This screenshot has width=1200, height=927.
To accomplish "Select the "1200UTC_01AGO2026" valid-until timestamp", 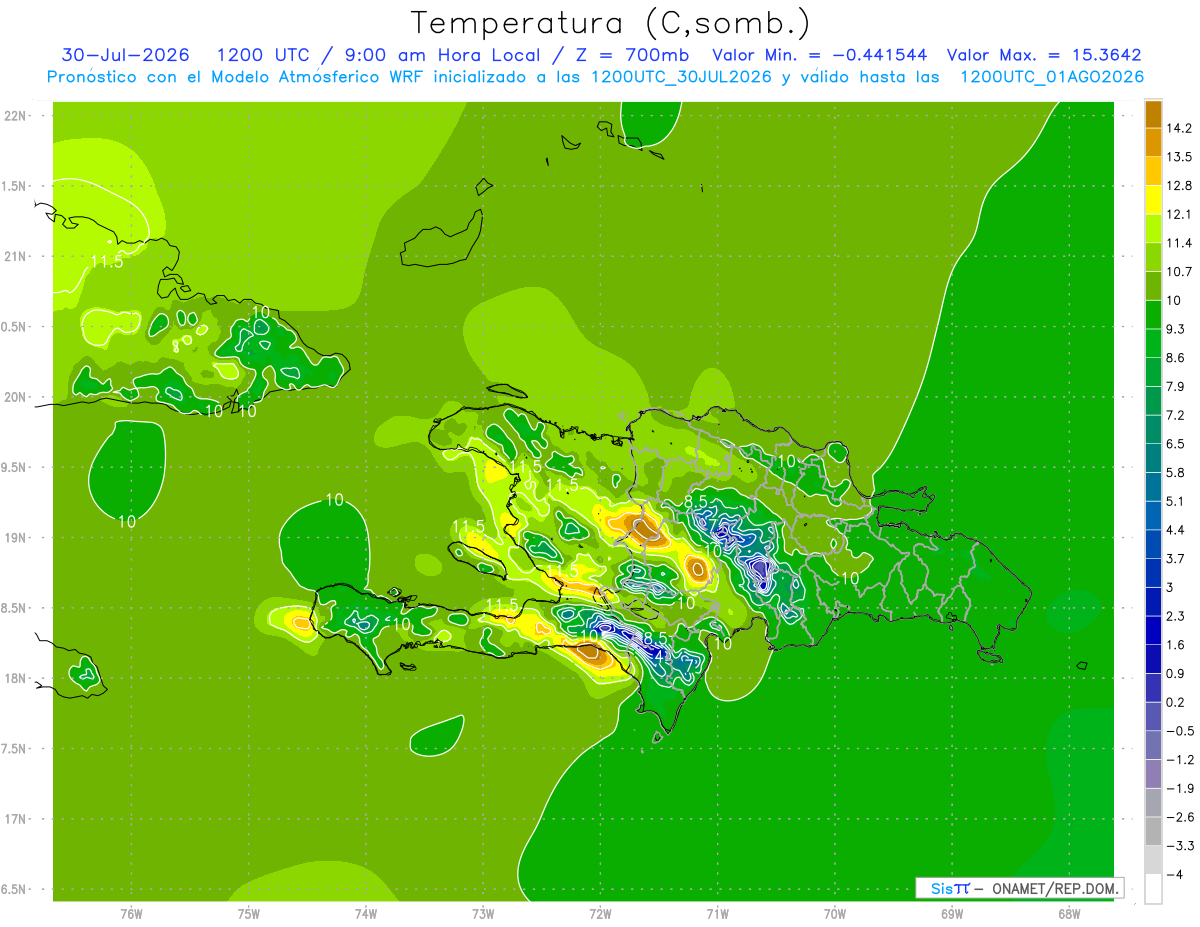I will [1052, 77].
